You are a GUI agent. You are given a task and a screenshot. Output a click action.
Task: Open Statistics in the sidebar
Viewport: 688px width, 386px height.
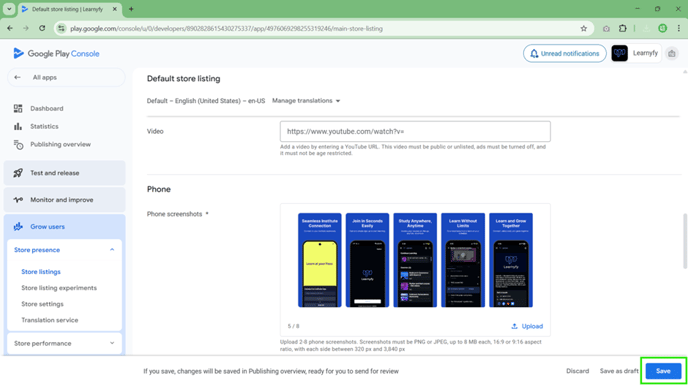pyautogui.click(x=44, y=126)
